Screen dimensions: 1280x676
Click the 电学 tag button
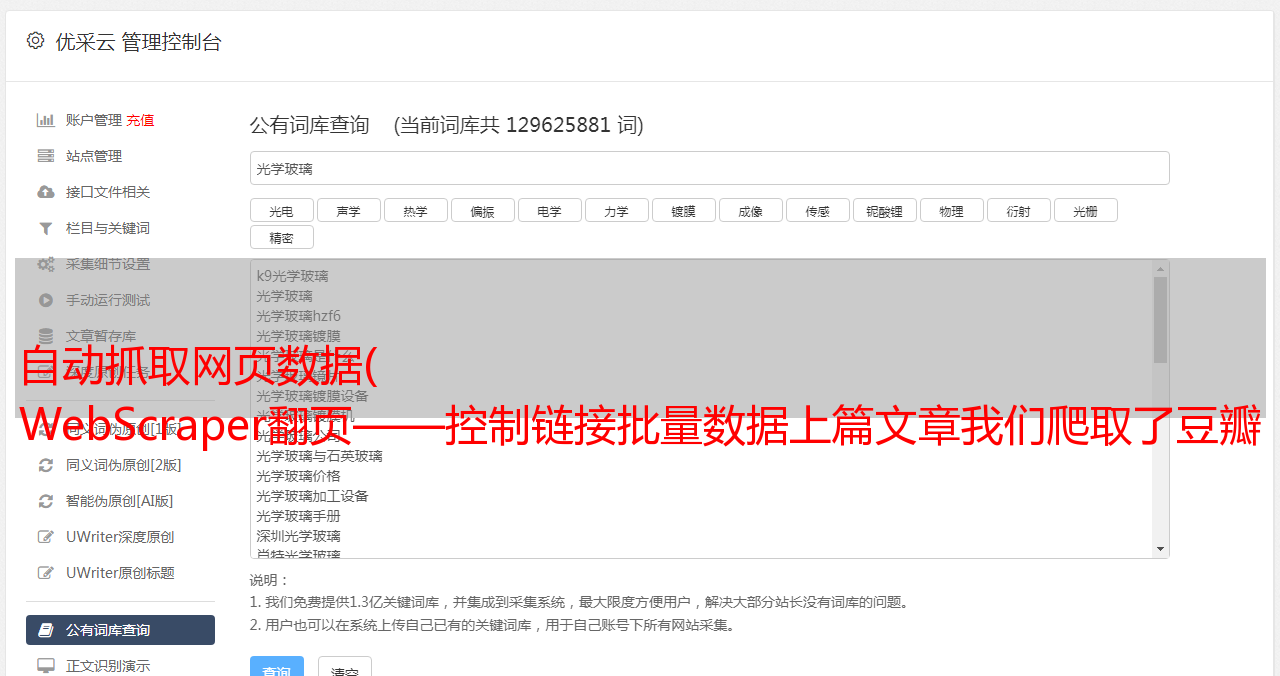click(549, 210)
